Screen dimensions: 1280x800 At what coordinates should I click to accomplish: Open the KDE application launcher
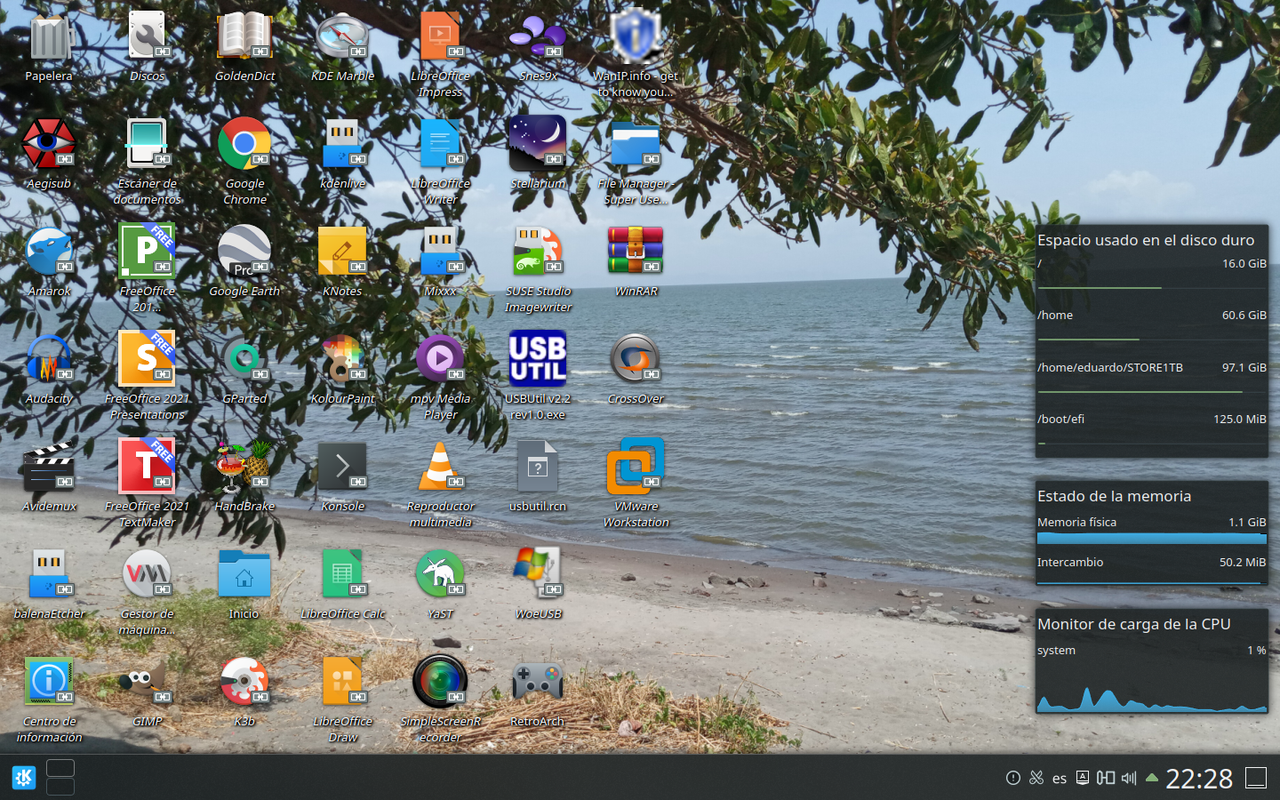[x=23, y=777]
